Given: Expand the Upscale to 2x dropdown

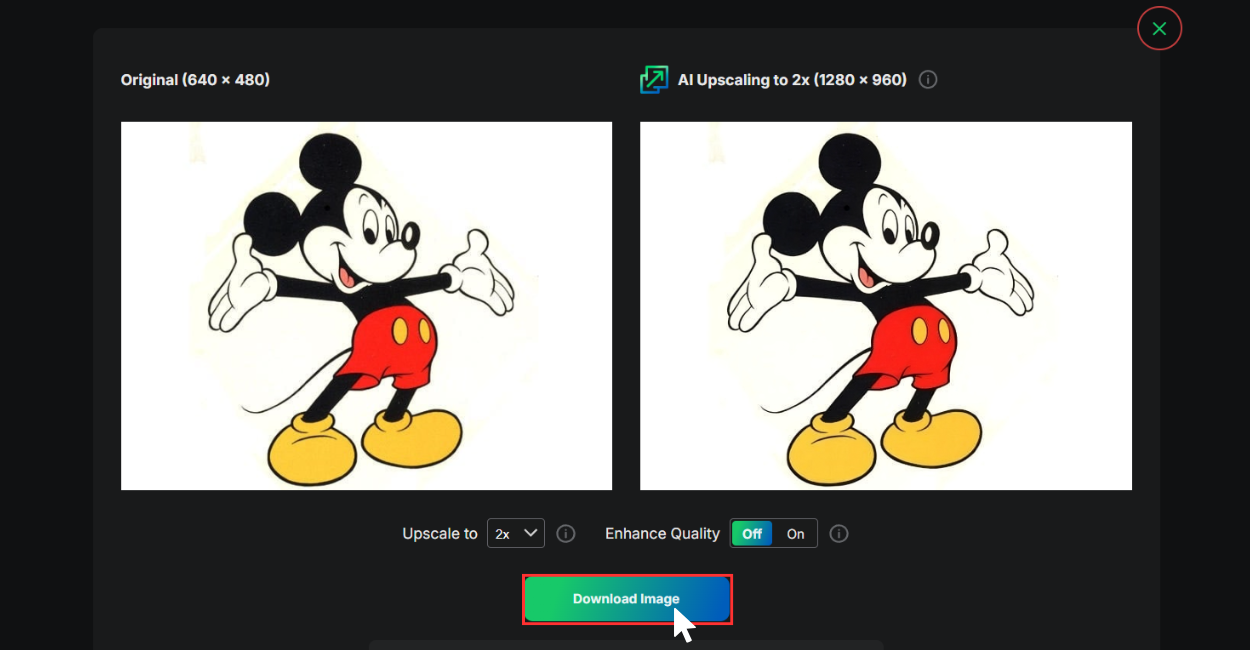Looking at the screenshot, I should 516,533.
